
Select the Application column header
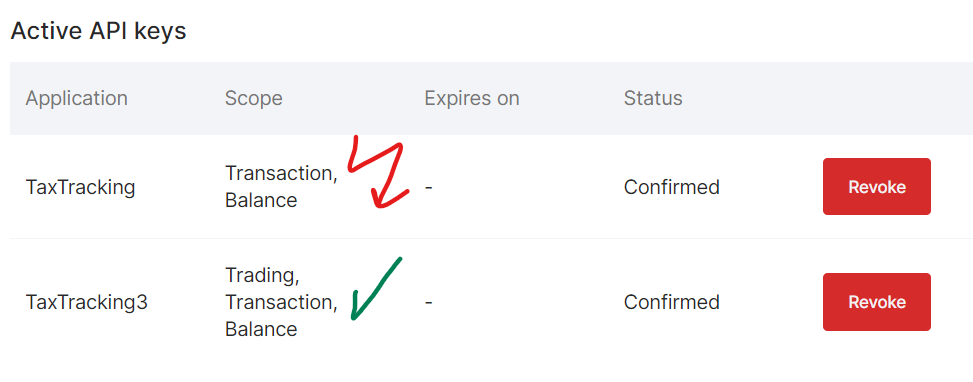[x=76, y=98]
